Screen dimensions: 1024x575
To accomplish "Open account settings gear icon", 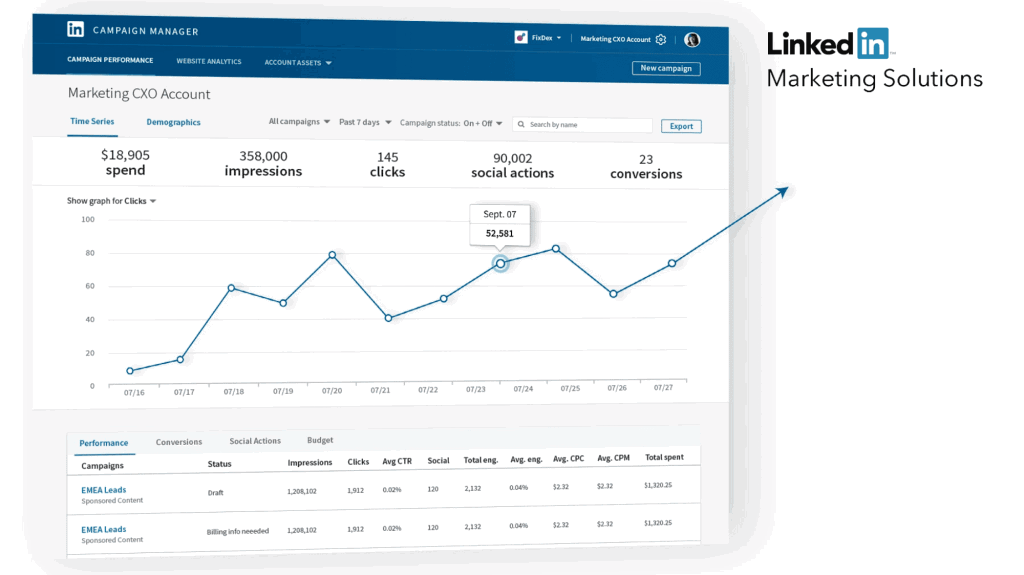I will click(x=661, y=39).
